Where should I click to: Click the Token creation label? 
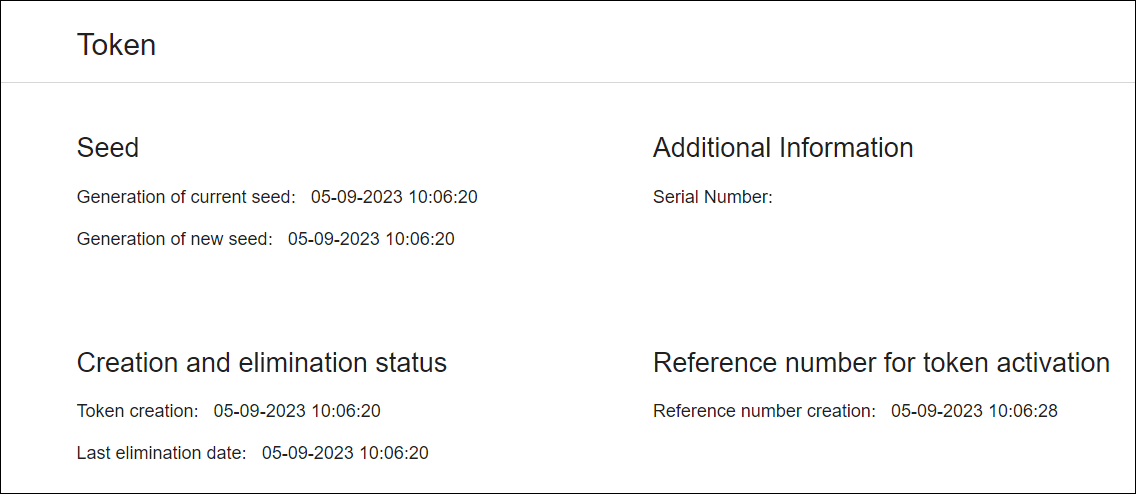[x=137, y=411]
